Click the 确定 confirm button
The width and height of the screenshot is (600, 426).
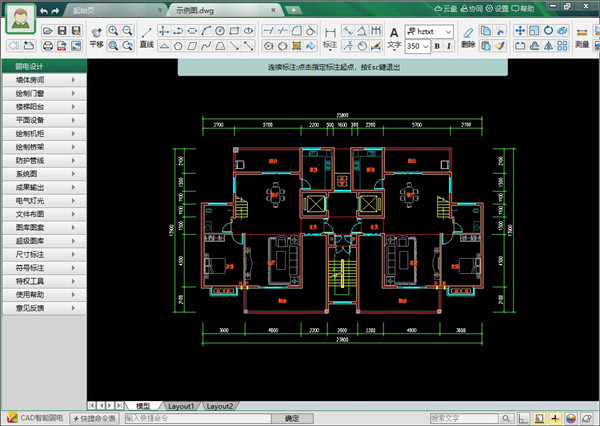[x=292, y=418]
